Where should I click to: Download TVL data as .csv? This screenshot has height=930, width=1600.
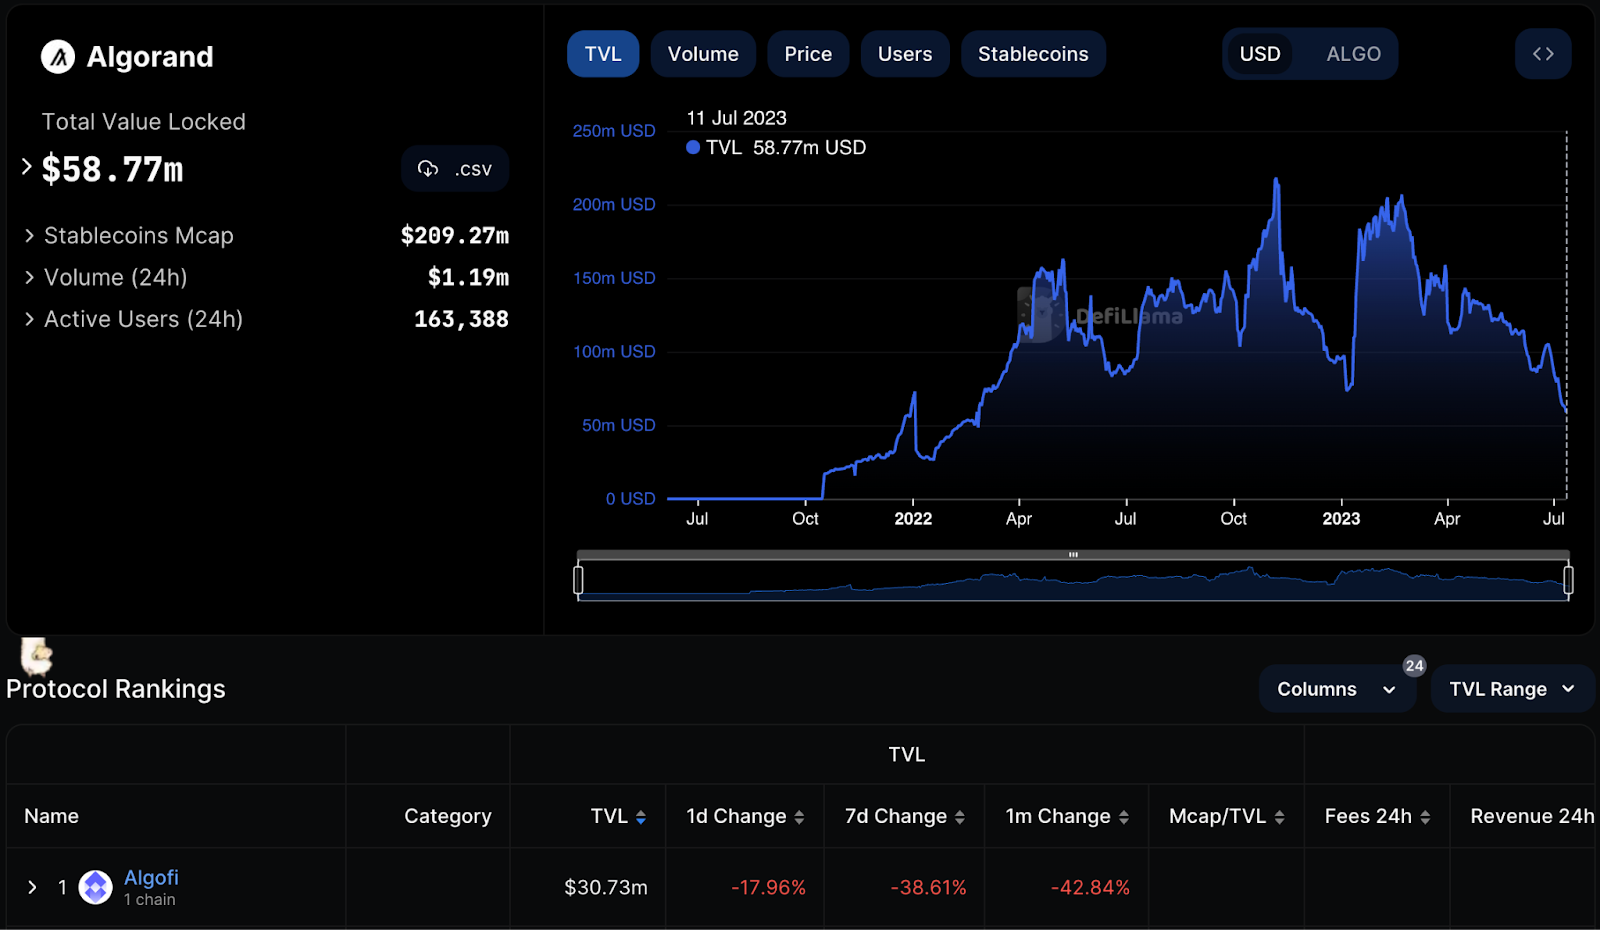pos(455,169)
